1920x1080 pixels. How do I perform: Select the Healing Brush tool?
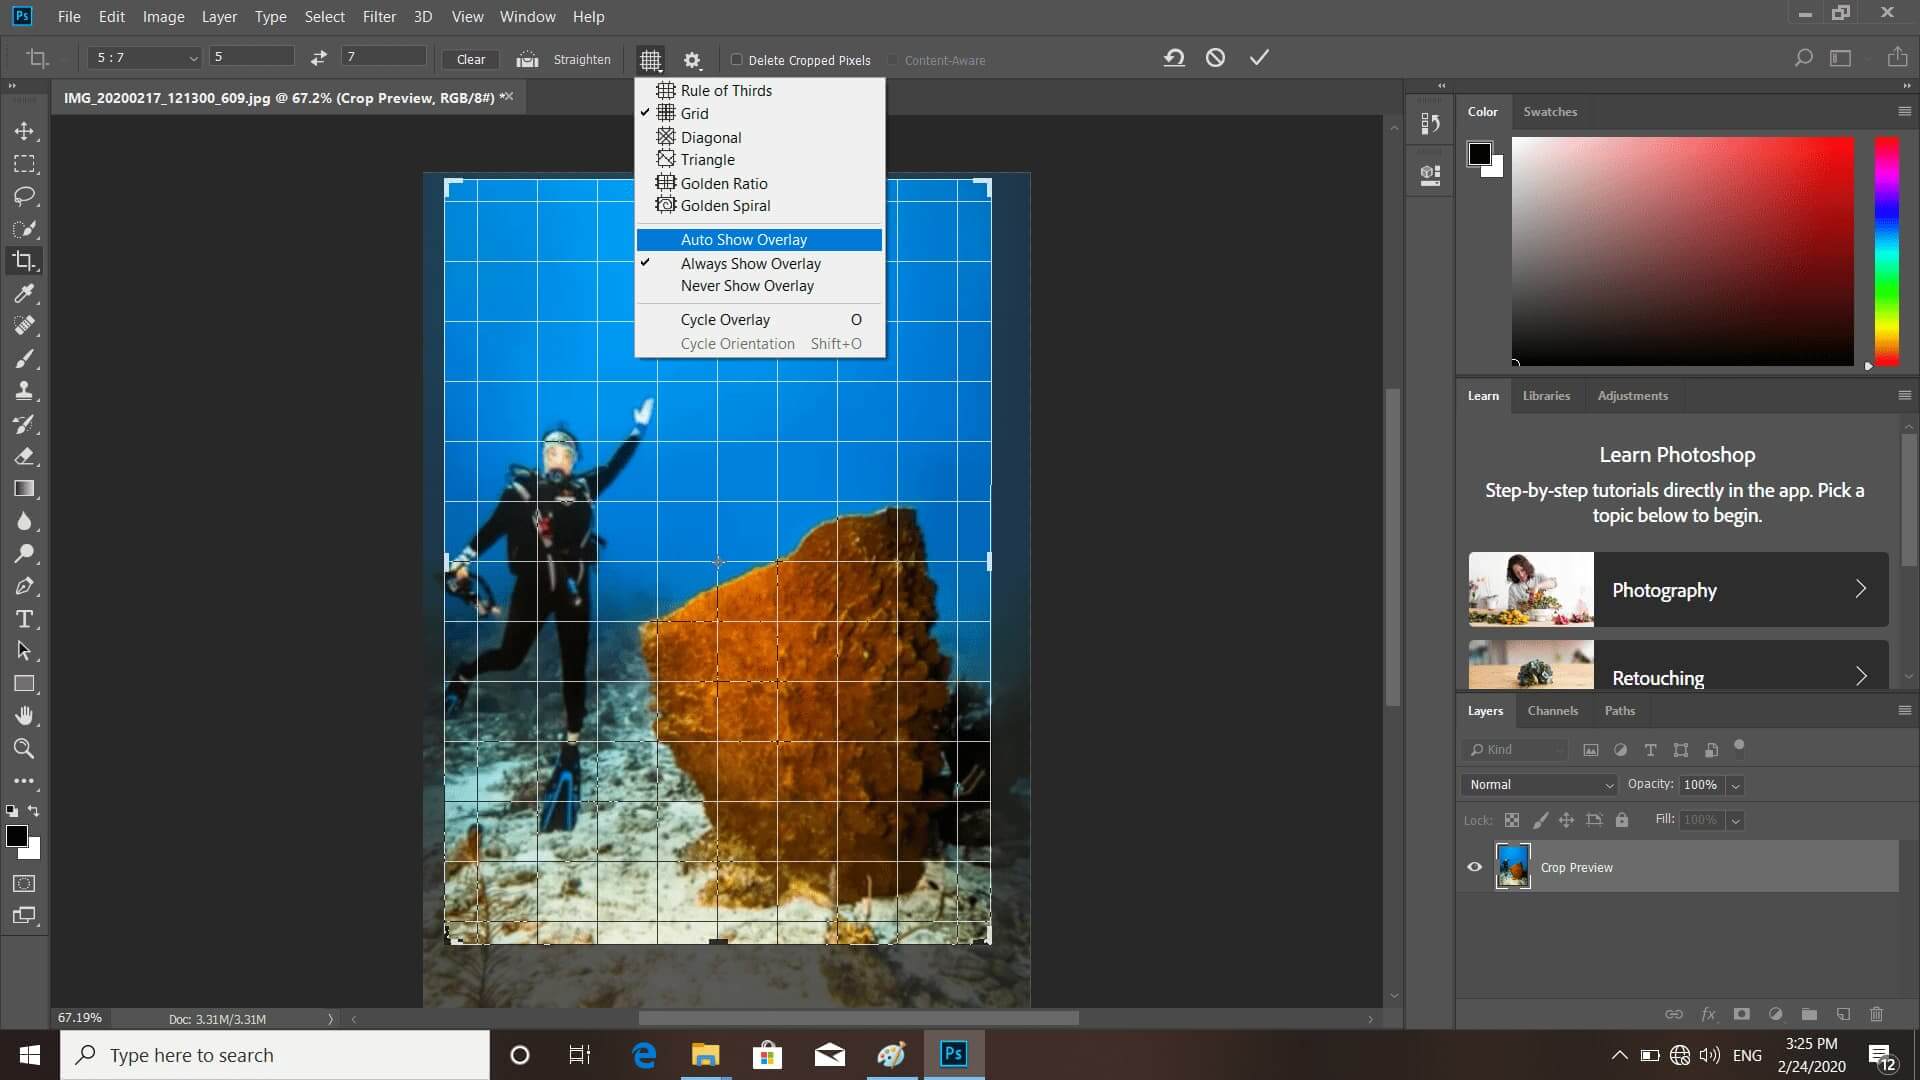tap(24, 326)
